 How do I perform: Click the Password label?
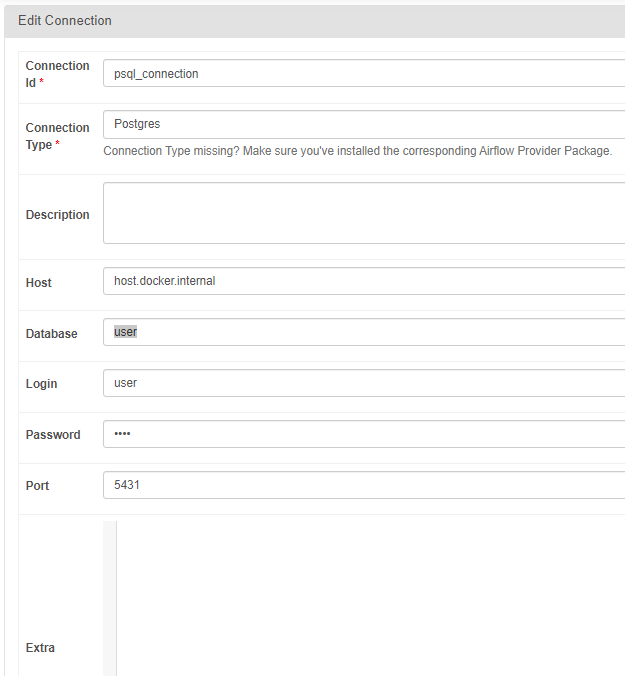(x=53, y=435)
